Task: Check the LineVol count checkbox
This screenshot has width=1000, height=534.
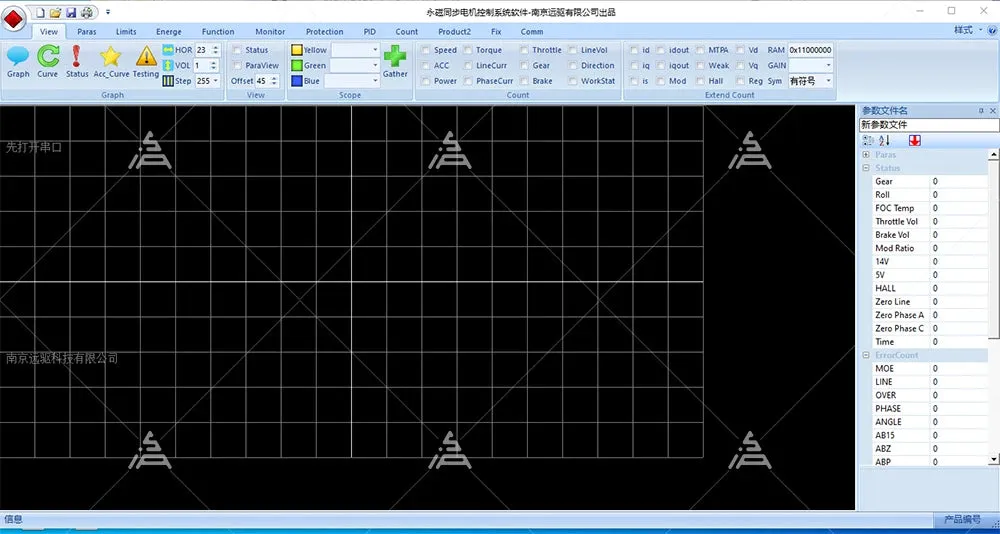Action: point(573,50)
